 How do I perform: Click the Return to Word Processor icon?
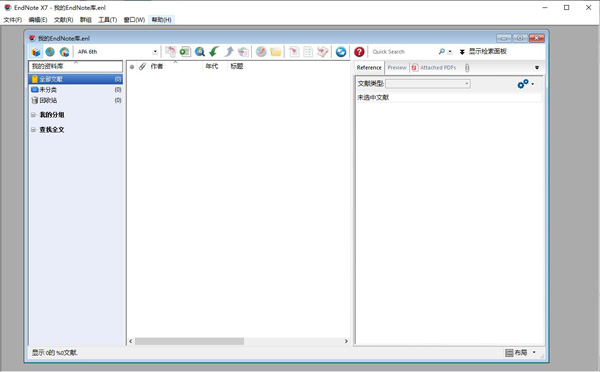tap(323, 52)
